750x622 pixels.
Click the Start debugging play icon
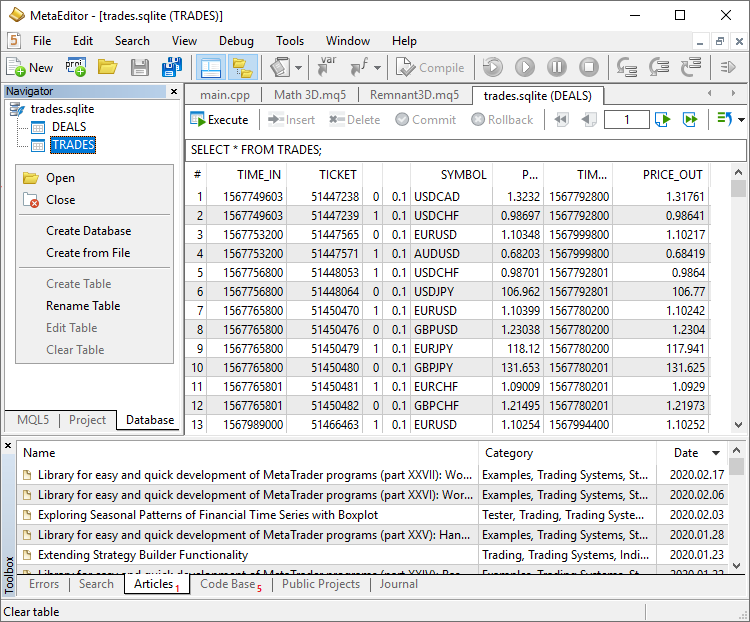point(525,67)
